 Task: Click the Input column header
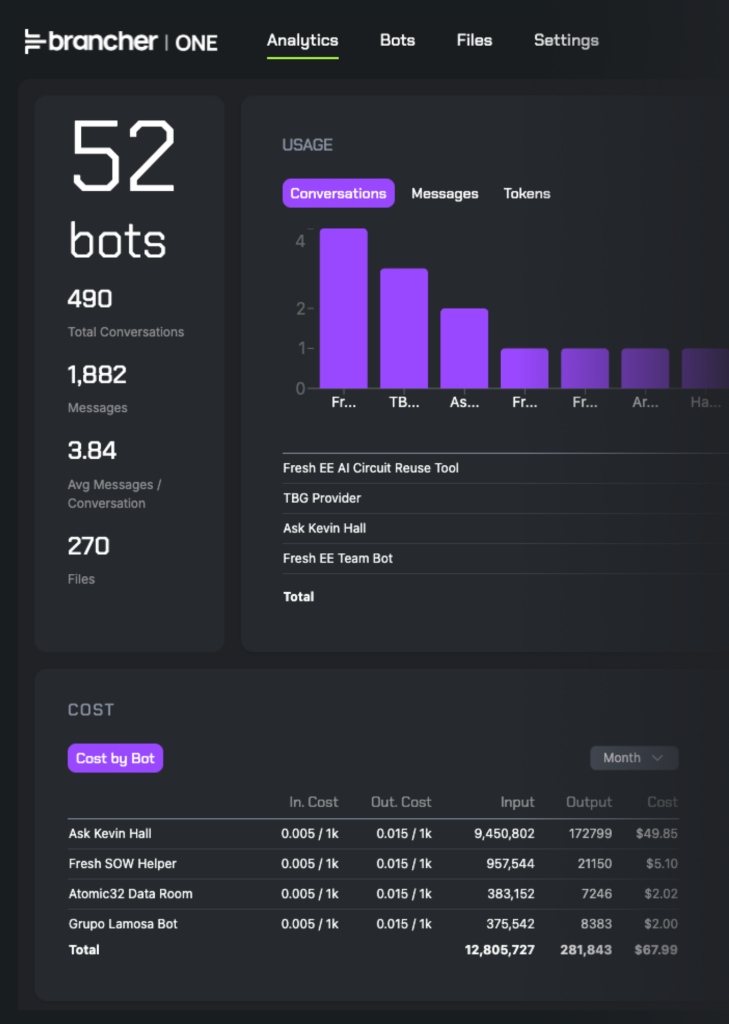point(517,802)
